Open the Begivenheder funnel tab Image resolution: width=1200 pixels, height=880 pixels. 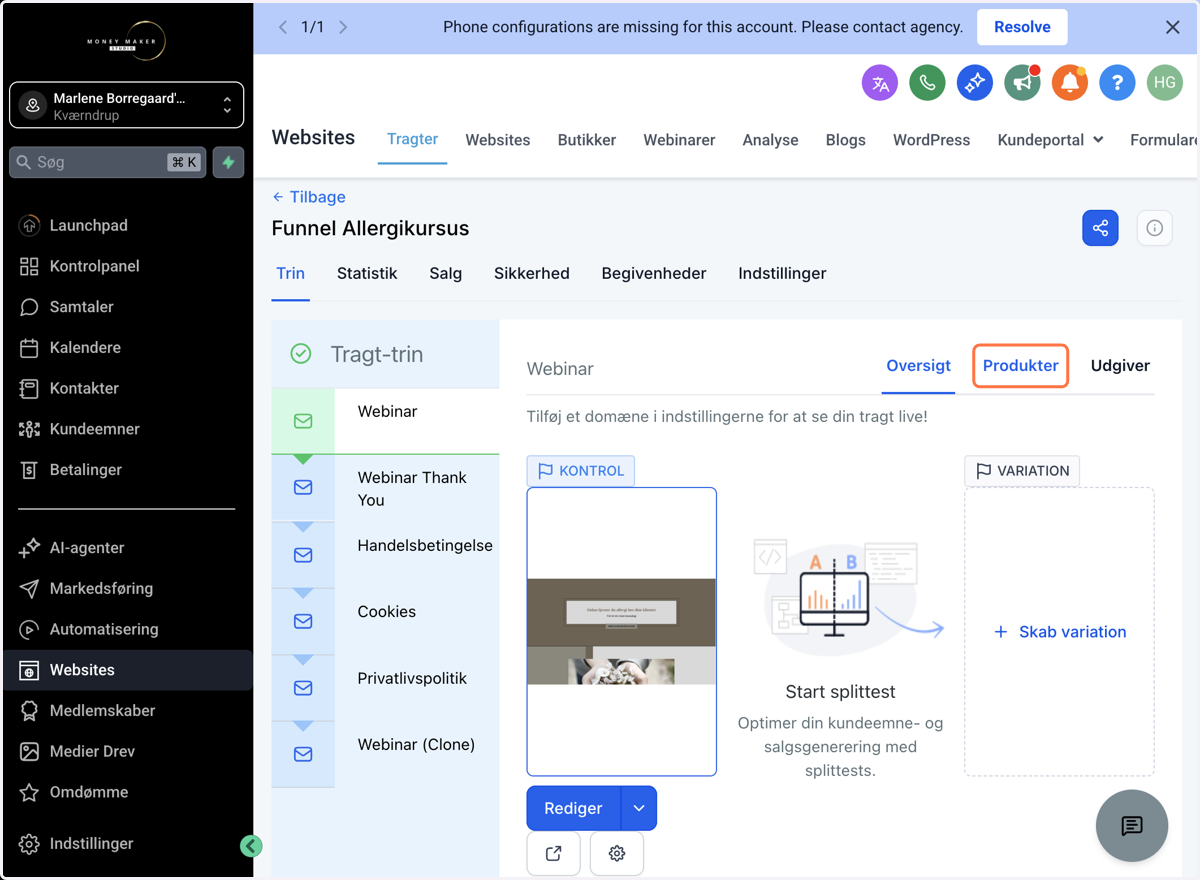[x=654, y=273]
